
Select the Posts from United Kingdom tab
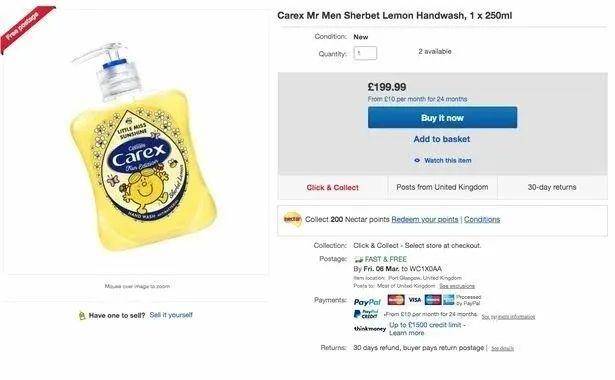pyautogui.click(x=442, y=187)
